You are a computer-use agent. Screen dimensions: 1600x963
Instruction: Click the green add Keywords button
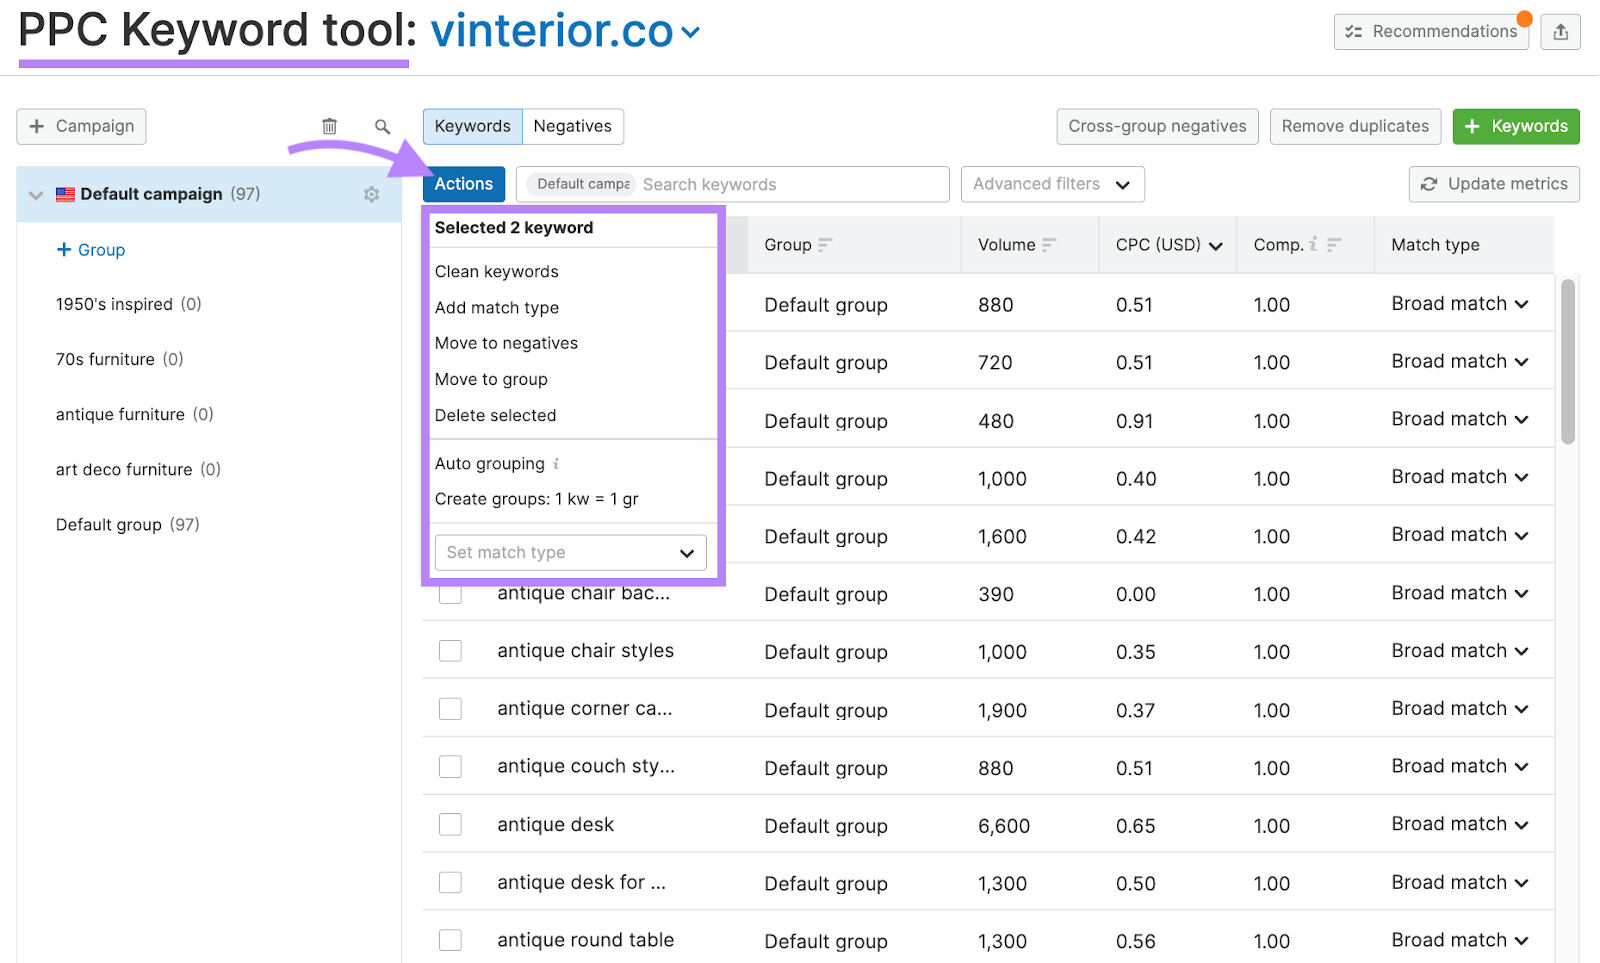click(1516, 126)
